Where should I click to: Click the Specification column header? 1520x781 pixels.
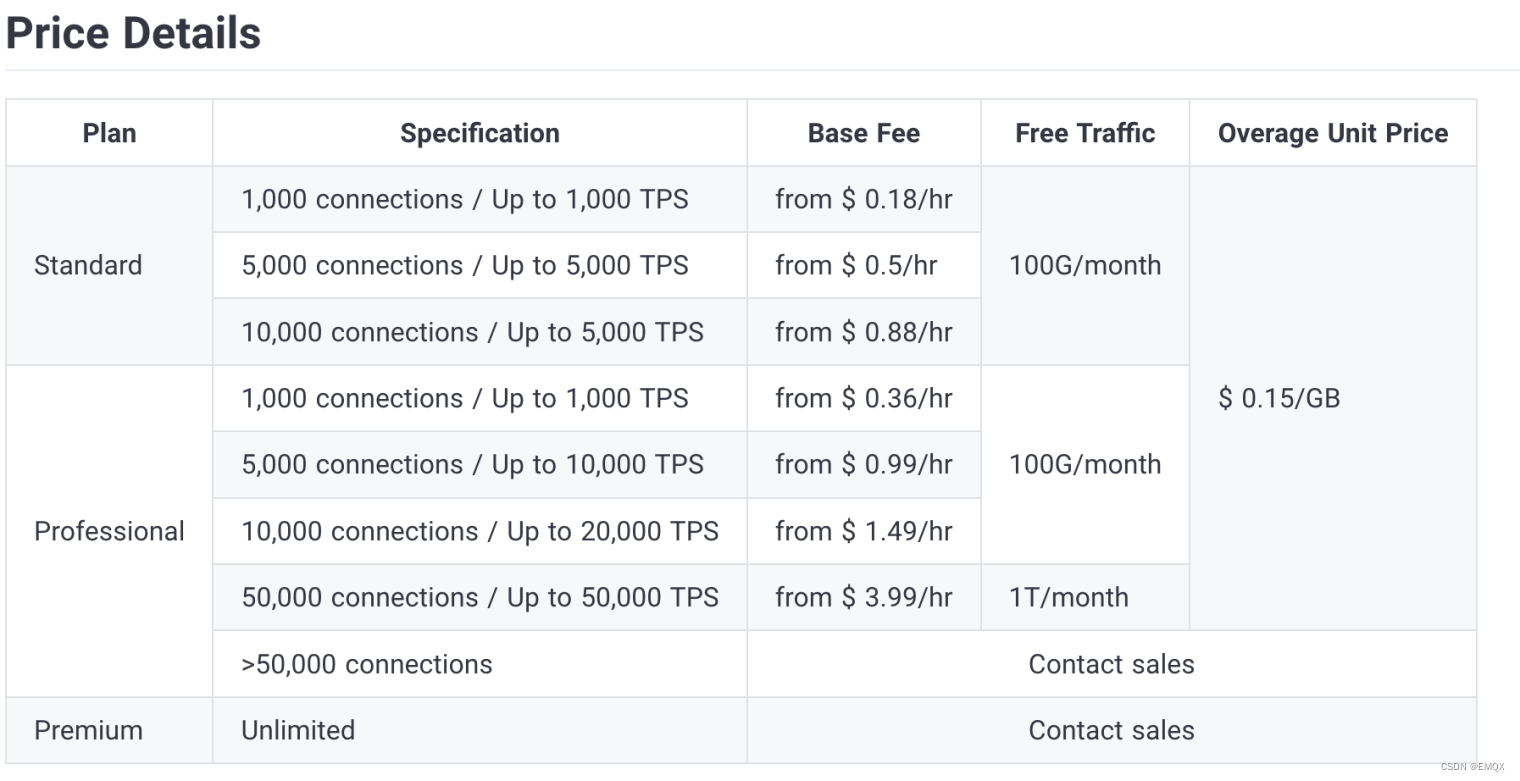pyautogui.click(x=479, y=133)
